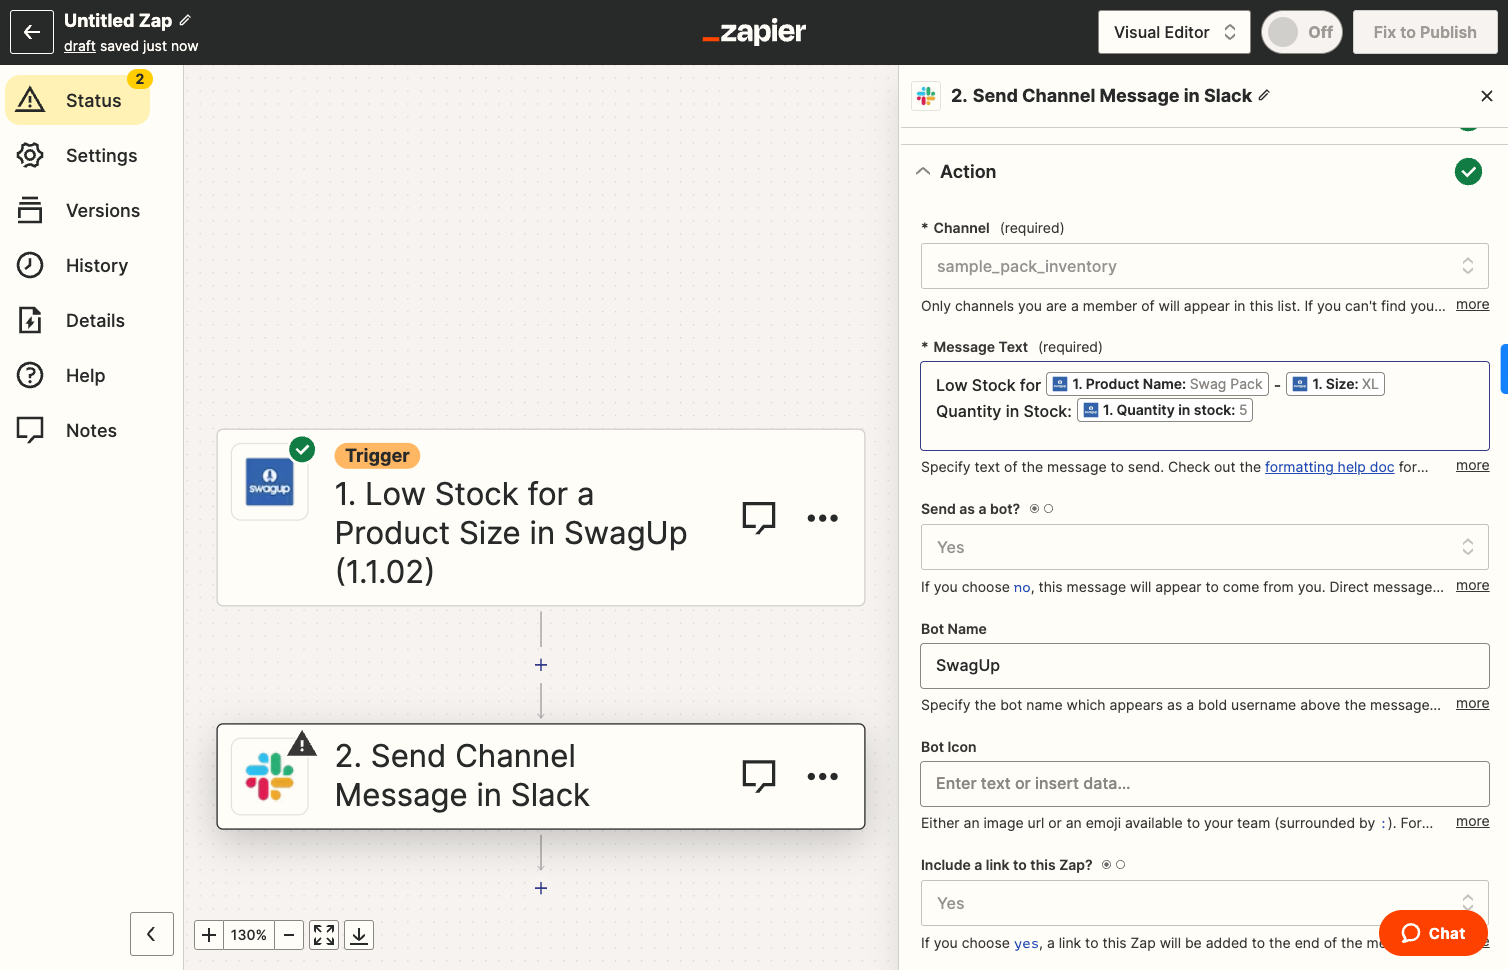Zoom in on the canvas with plus button

[x=209, y=935]
